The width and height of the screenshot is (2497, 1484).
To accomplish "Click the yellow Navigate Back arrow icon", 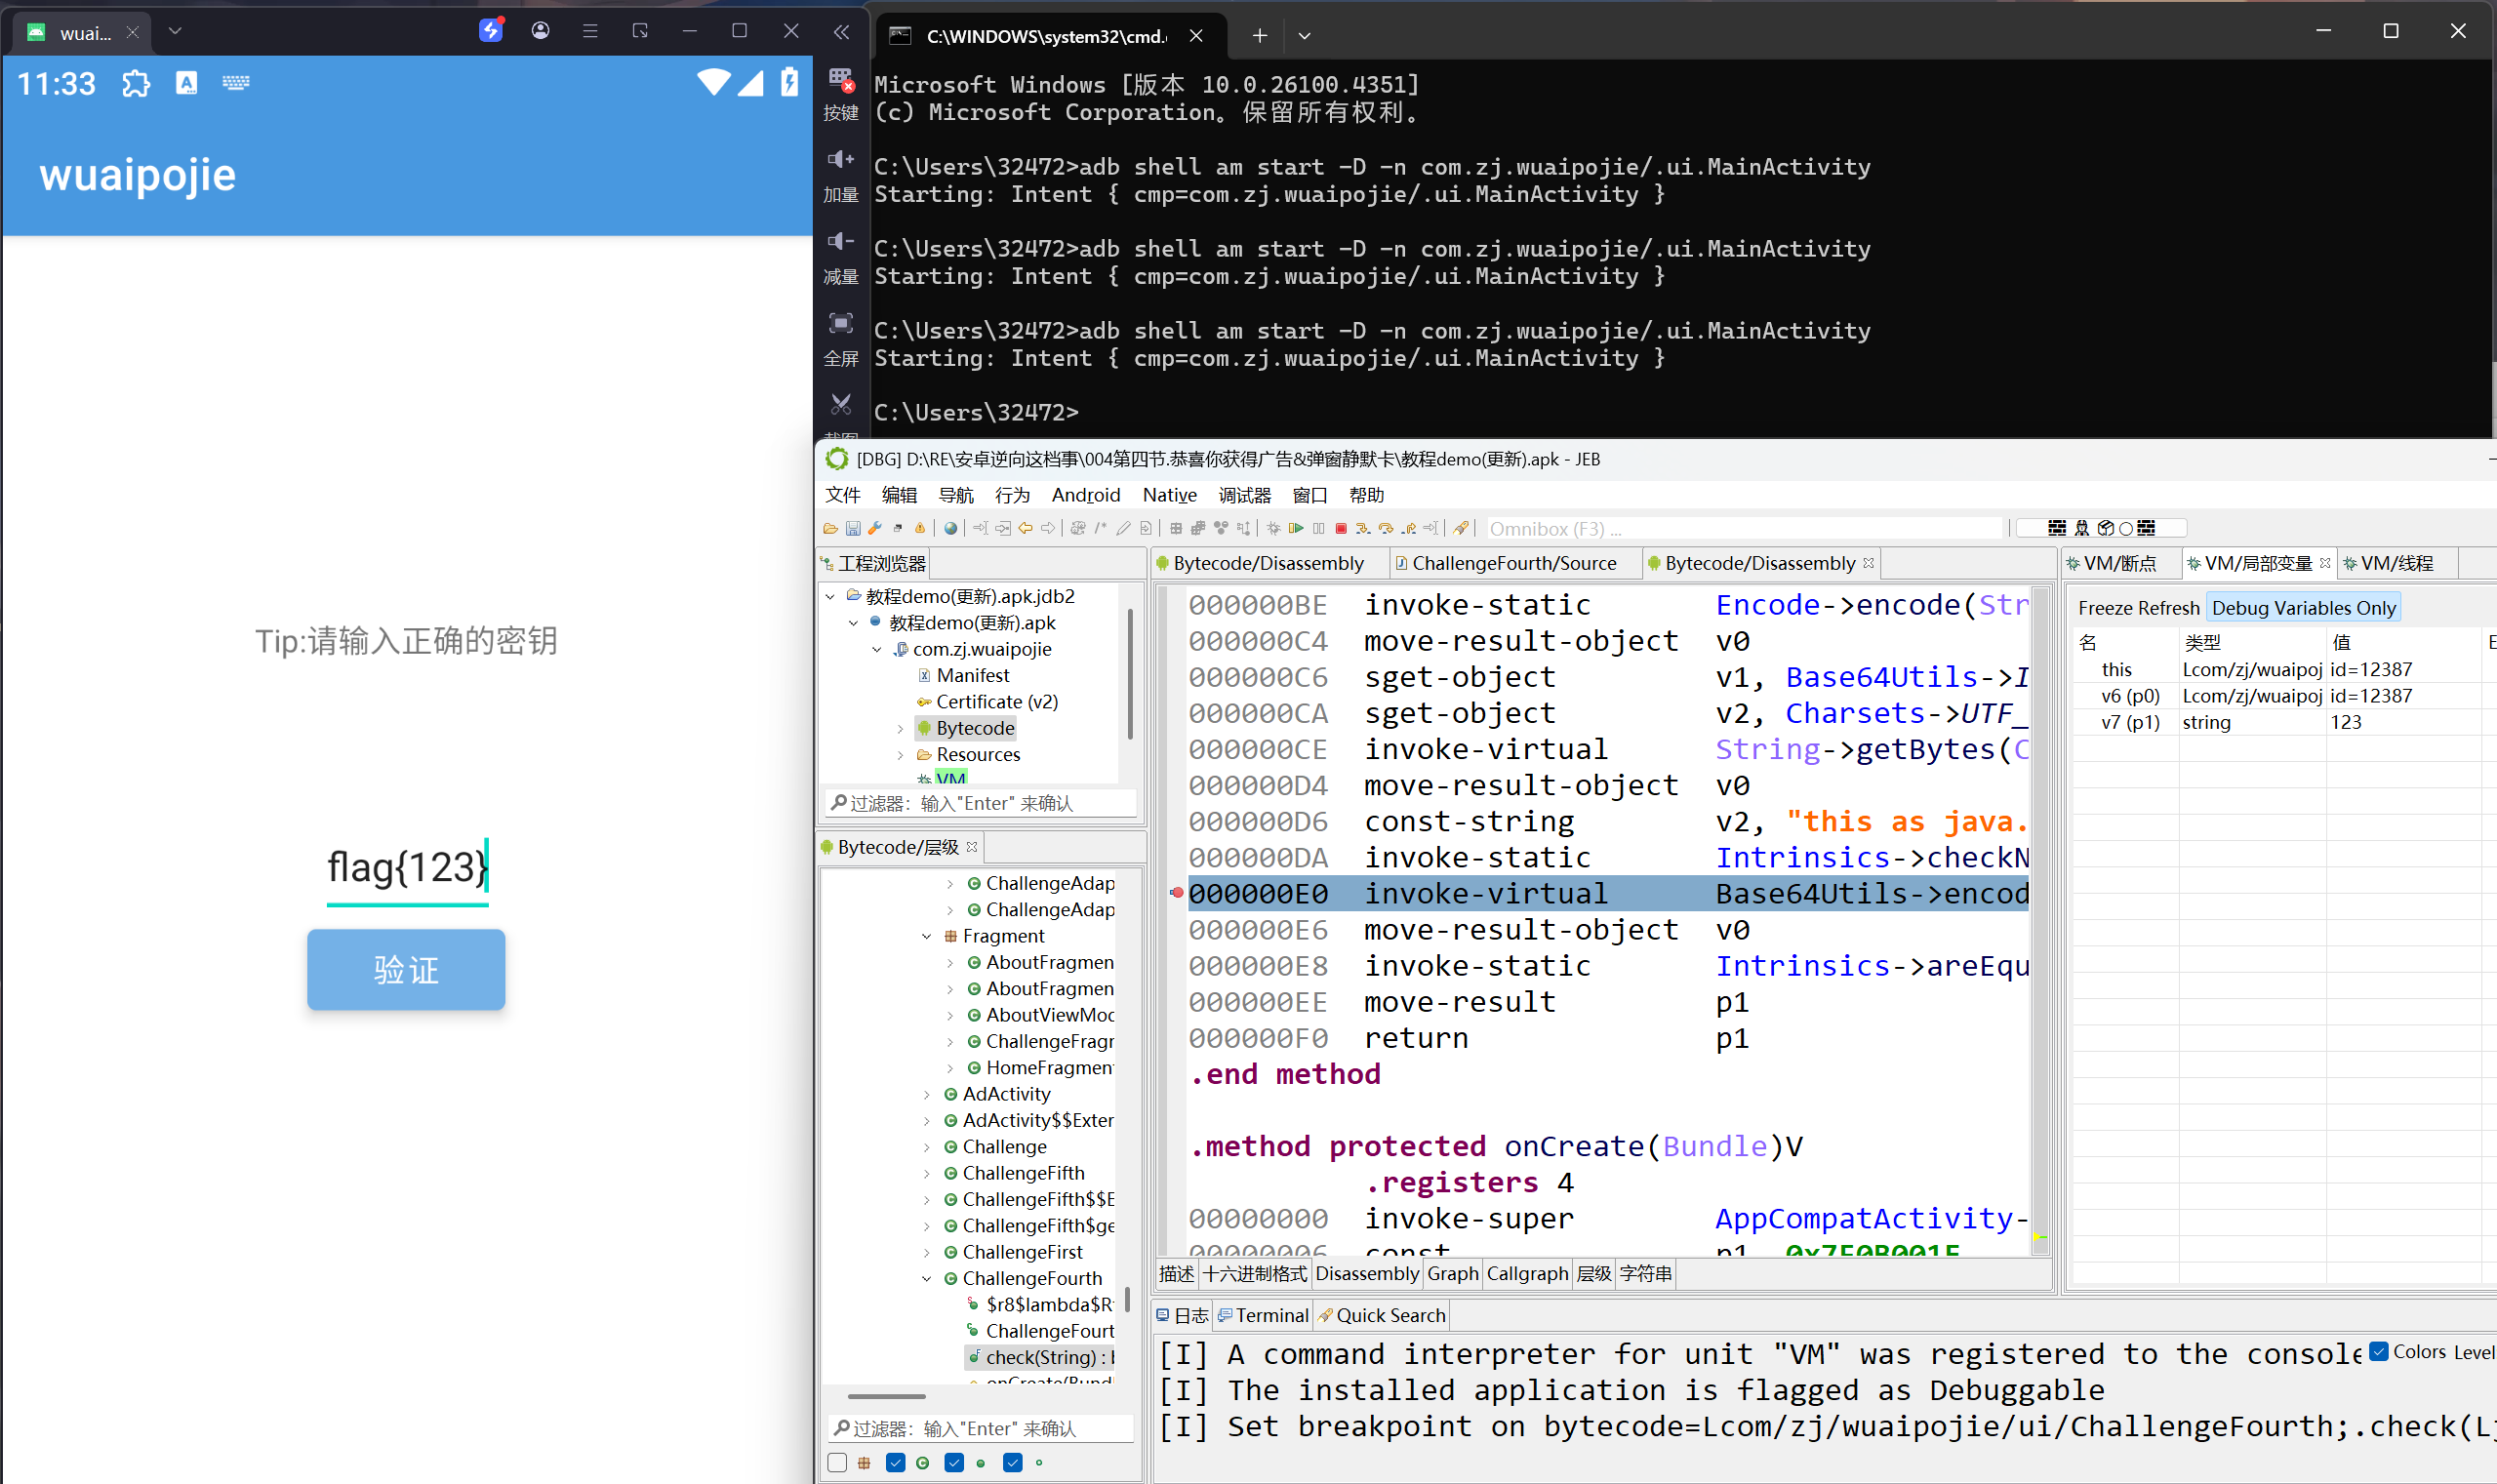I will click(1025, 528).
